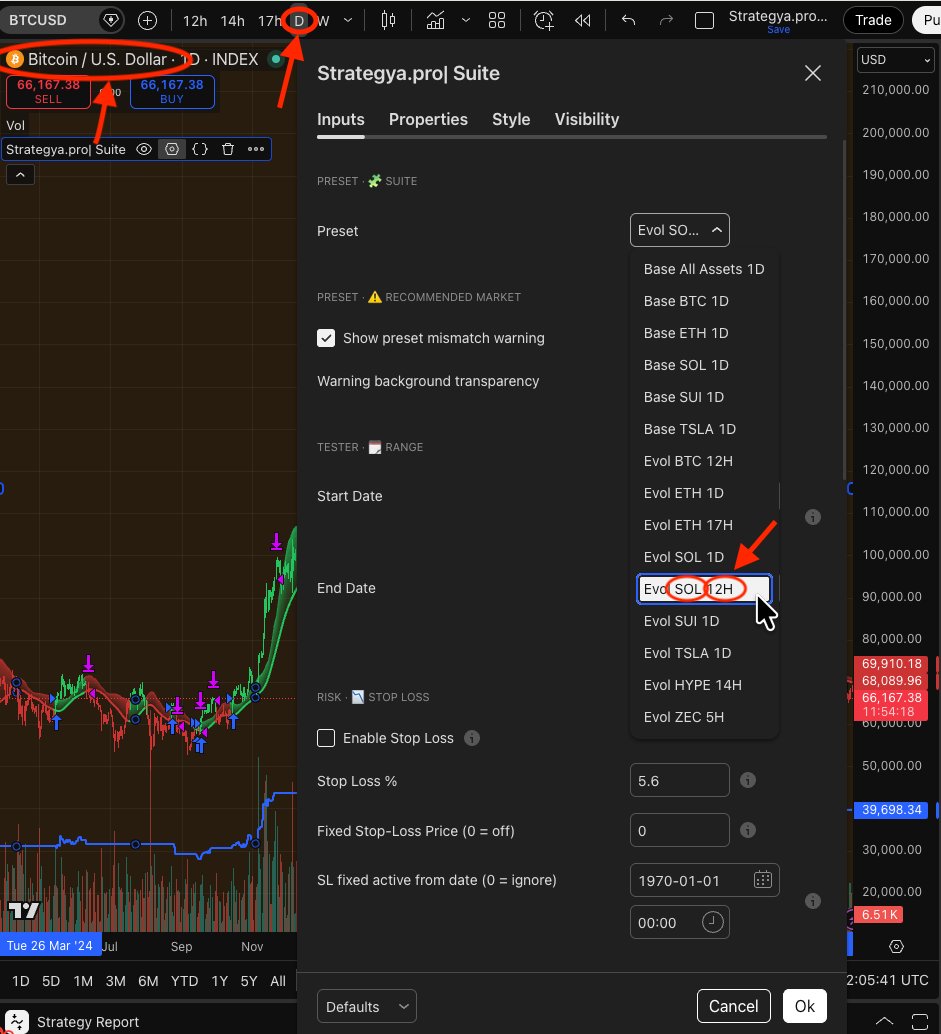
Task: Remove the Strategya.pro Suite strategy with trash icon
Action: click(x=228, y=149)
